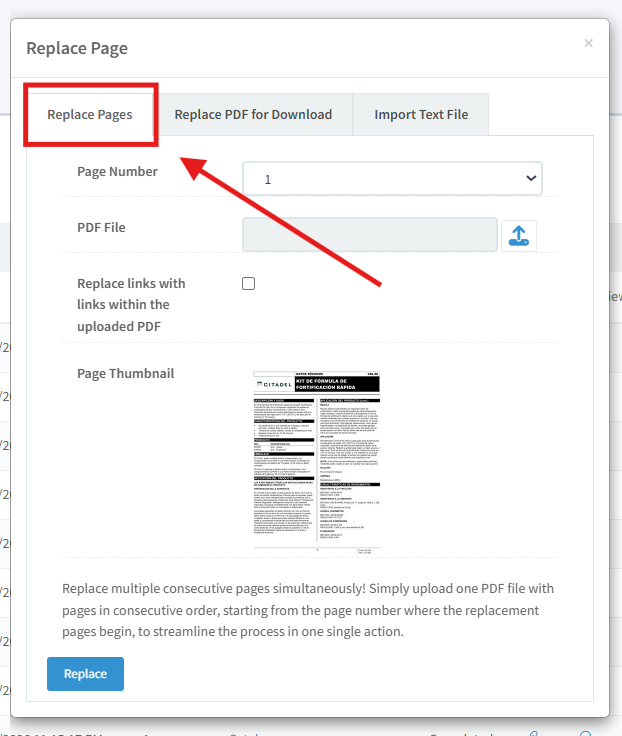The height and width of the screenshot is (736, 622).
Task: Click the upload PDF file icon
Action: tap(518, 235)
